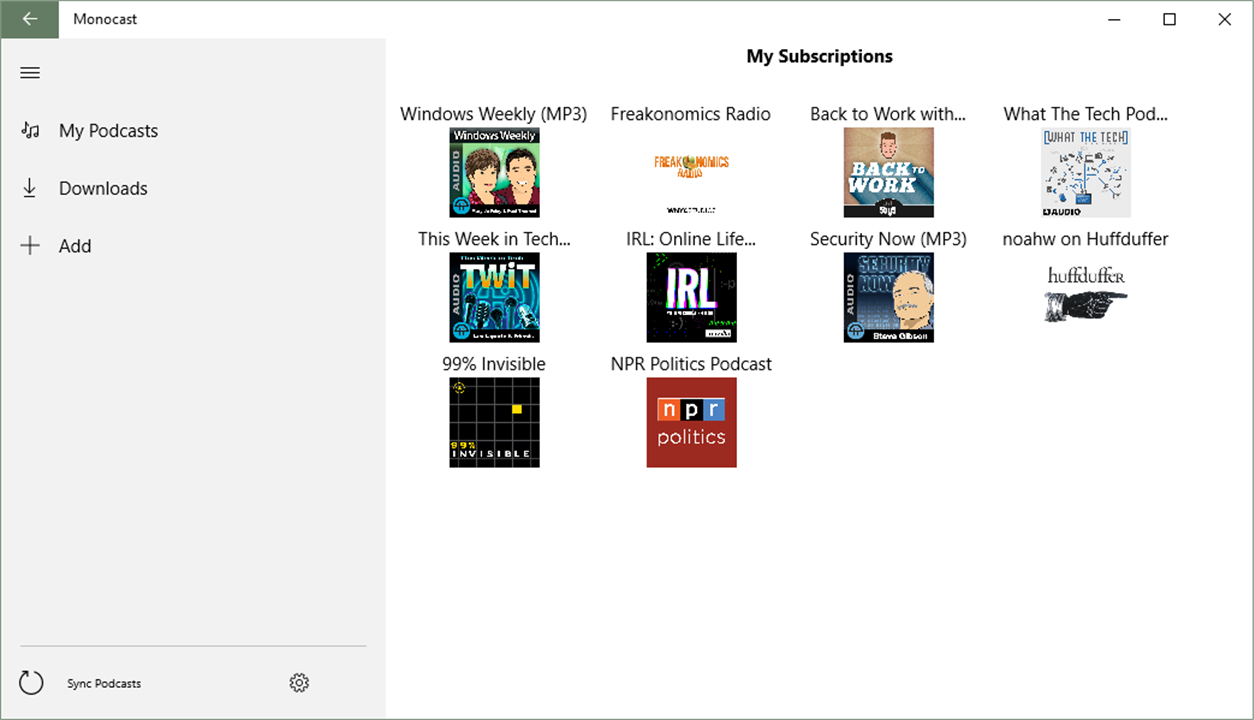Open My Podcasts section
Viewport: 1254px width, 720px height.
[108, 131]
